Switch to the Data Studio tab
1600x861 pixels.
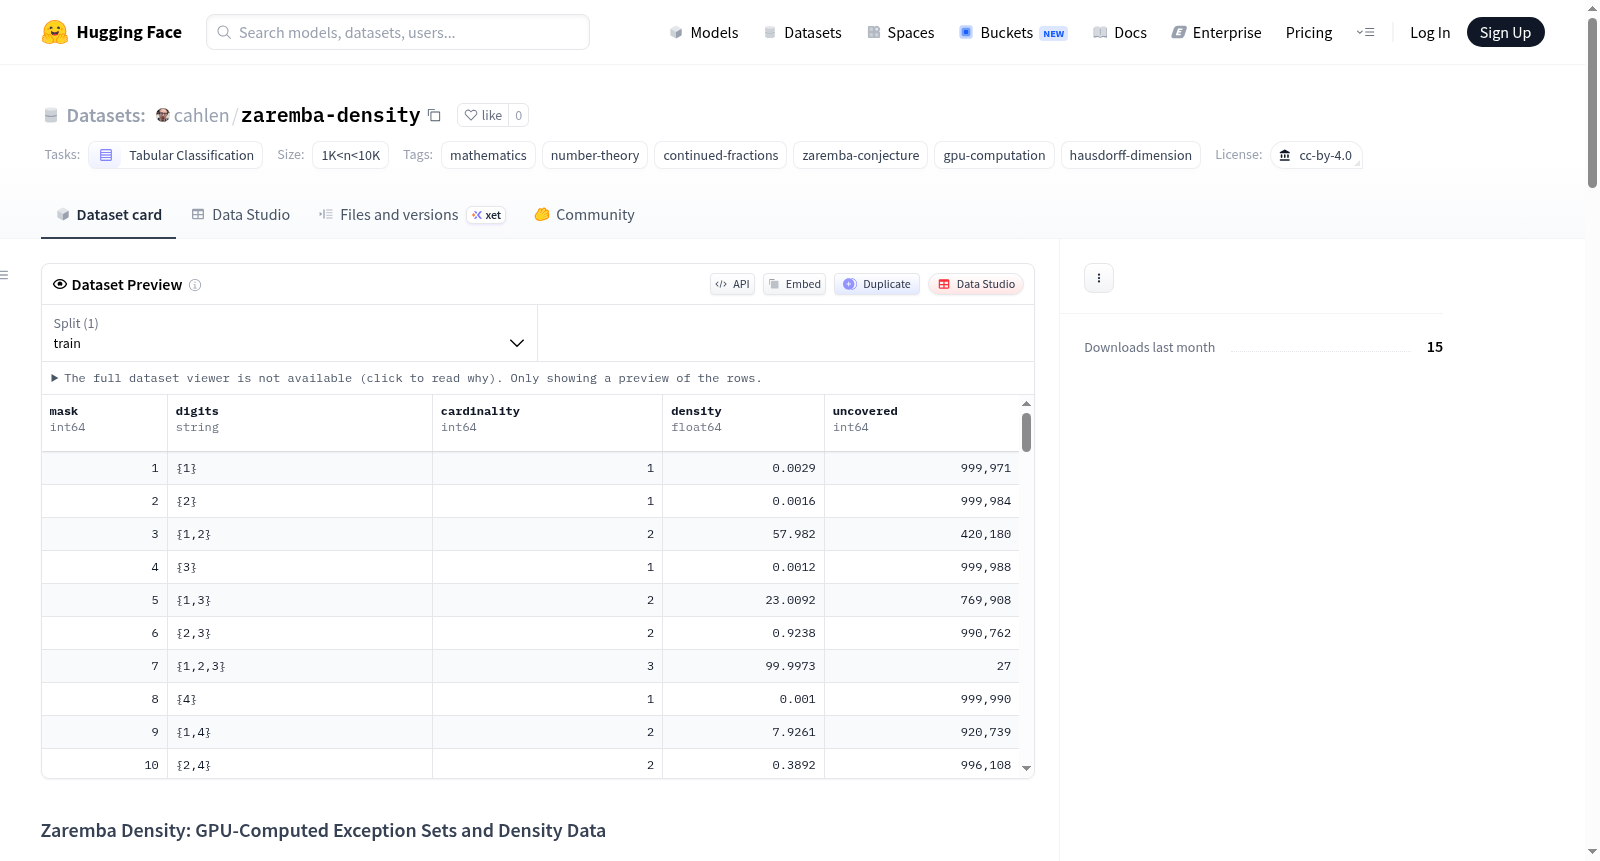point(241,215)
